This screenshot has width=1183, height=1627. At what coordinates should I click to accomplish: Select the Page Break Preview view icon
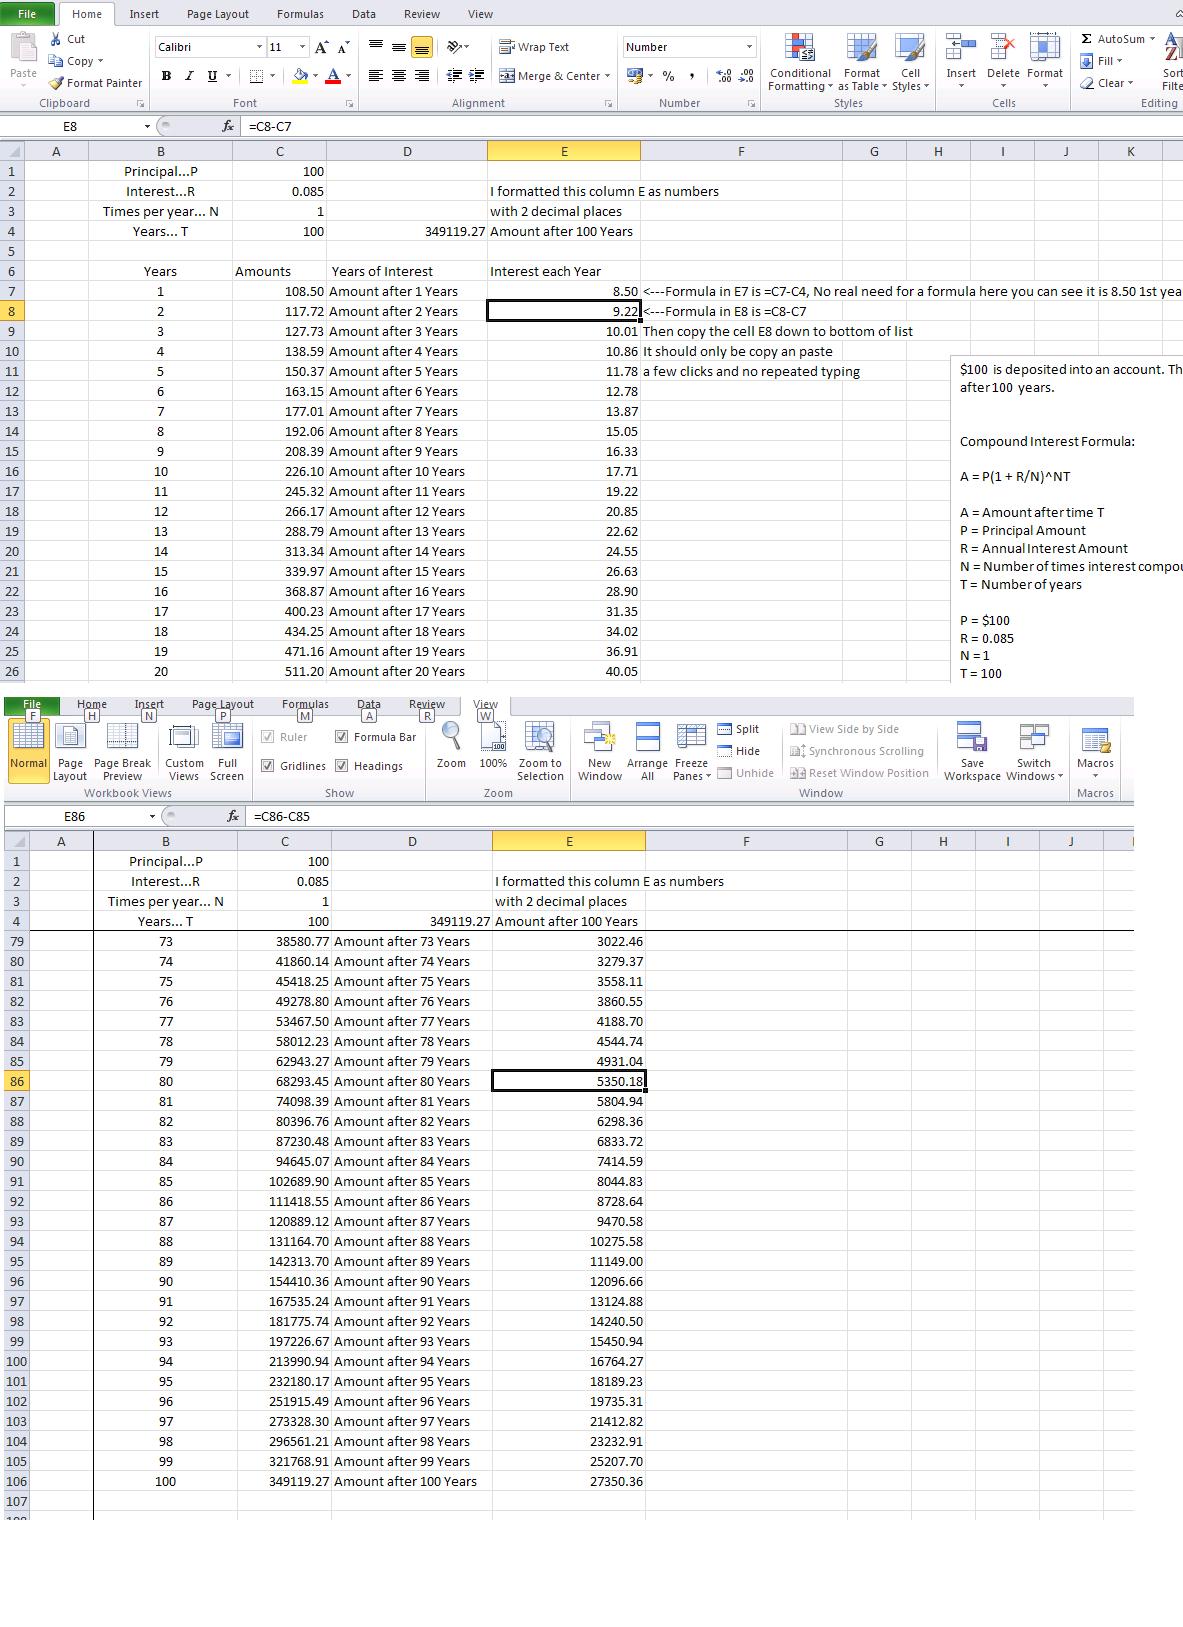pos(122,737)
